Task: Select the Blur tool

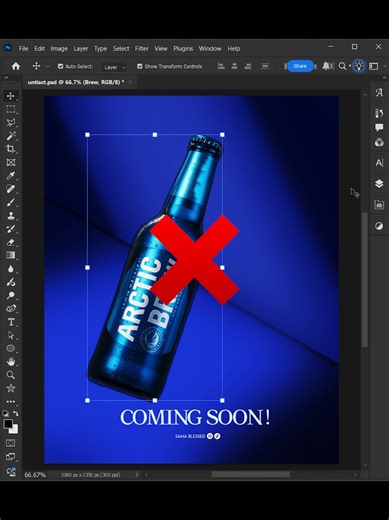Action: [11, 269]
